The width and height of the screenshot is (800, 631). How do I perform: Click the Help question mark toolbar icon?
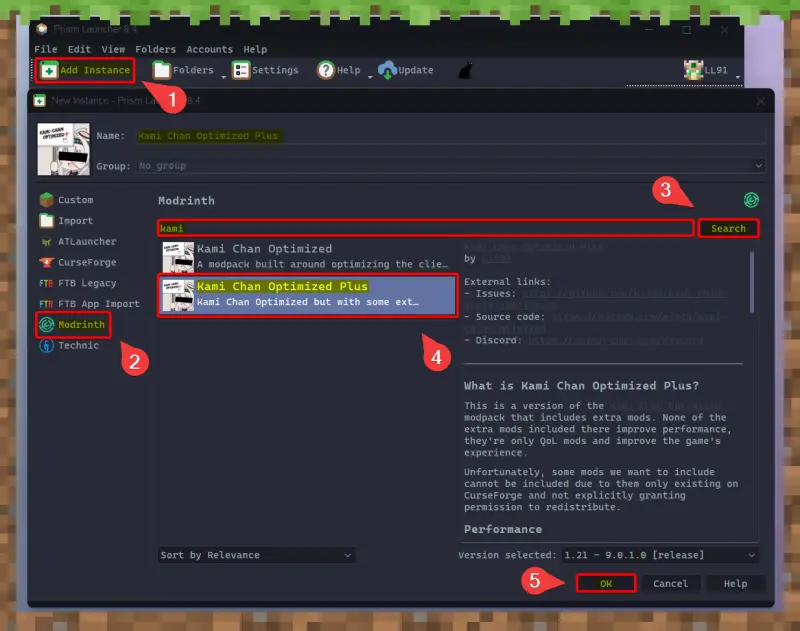click(x=325, y=70)
